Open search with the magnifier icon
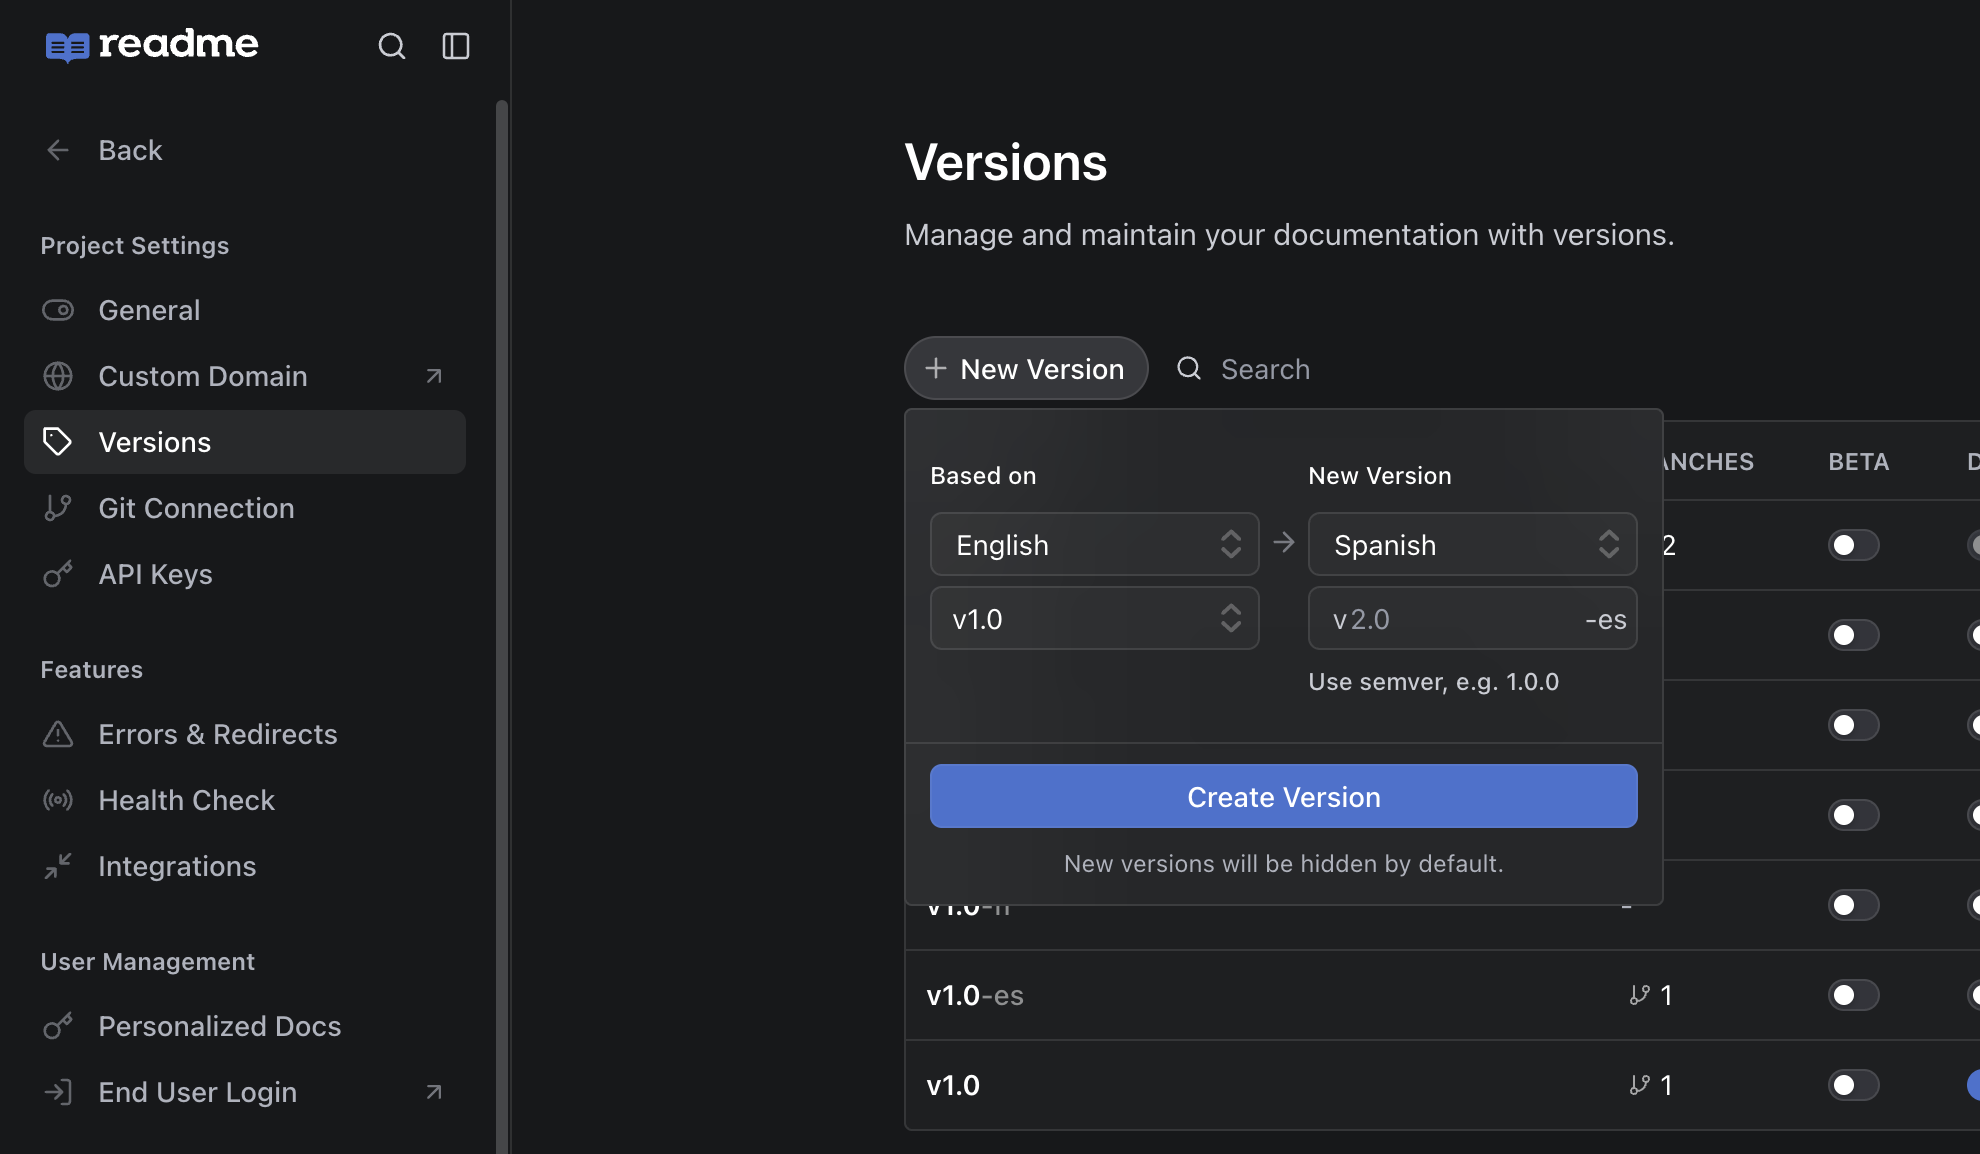The image size is (1980, 1154). click(391, 46)
